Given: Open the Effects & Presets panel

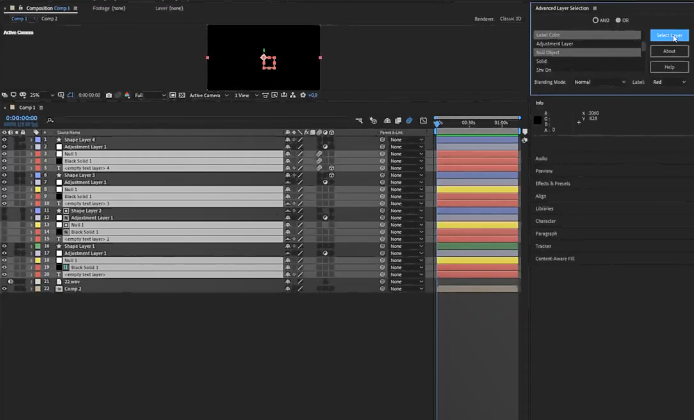Looking at the screenshot, I should tap(552, 183).
